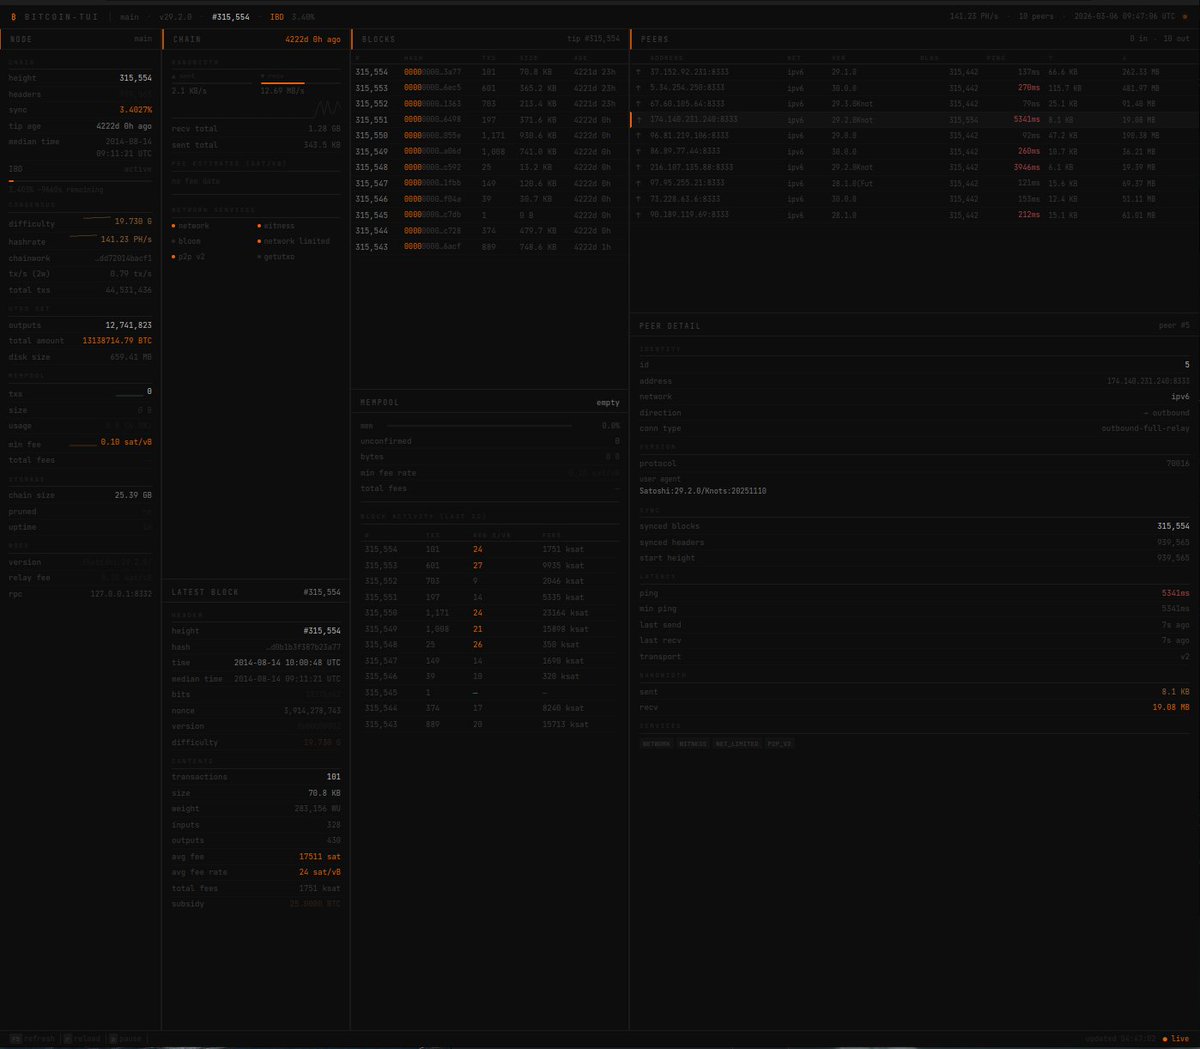This screenshot has width=1200, height=1049.
Task: Click the outbound arrow icon for peer 73.228.63.6:8333
Action: pos(639,199)
